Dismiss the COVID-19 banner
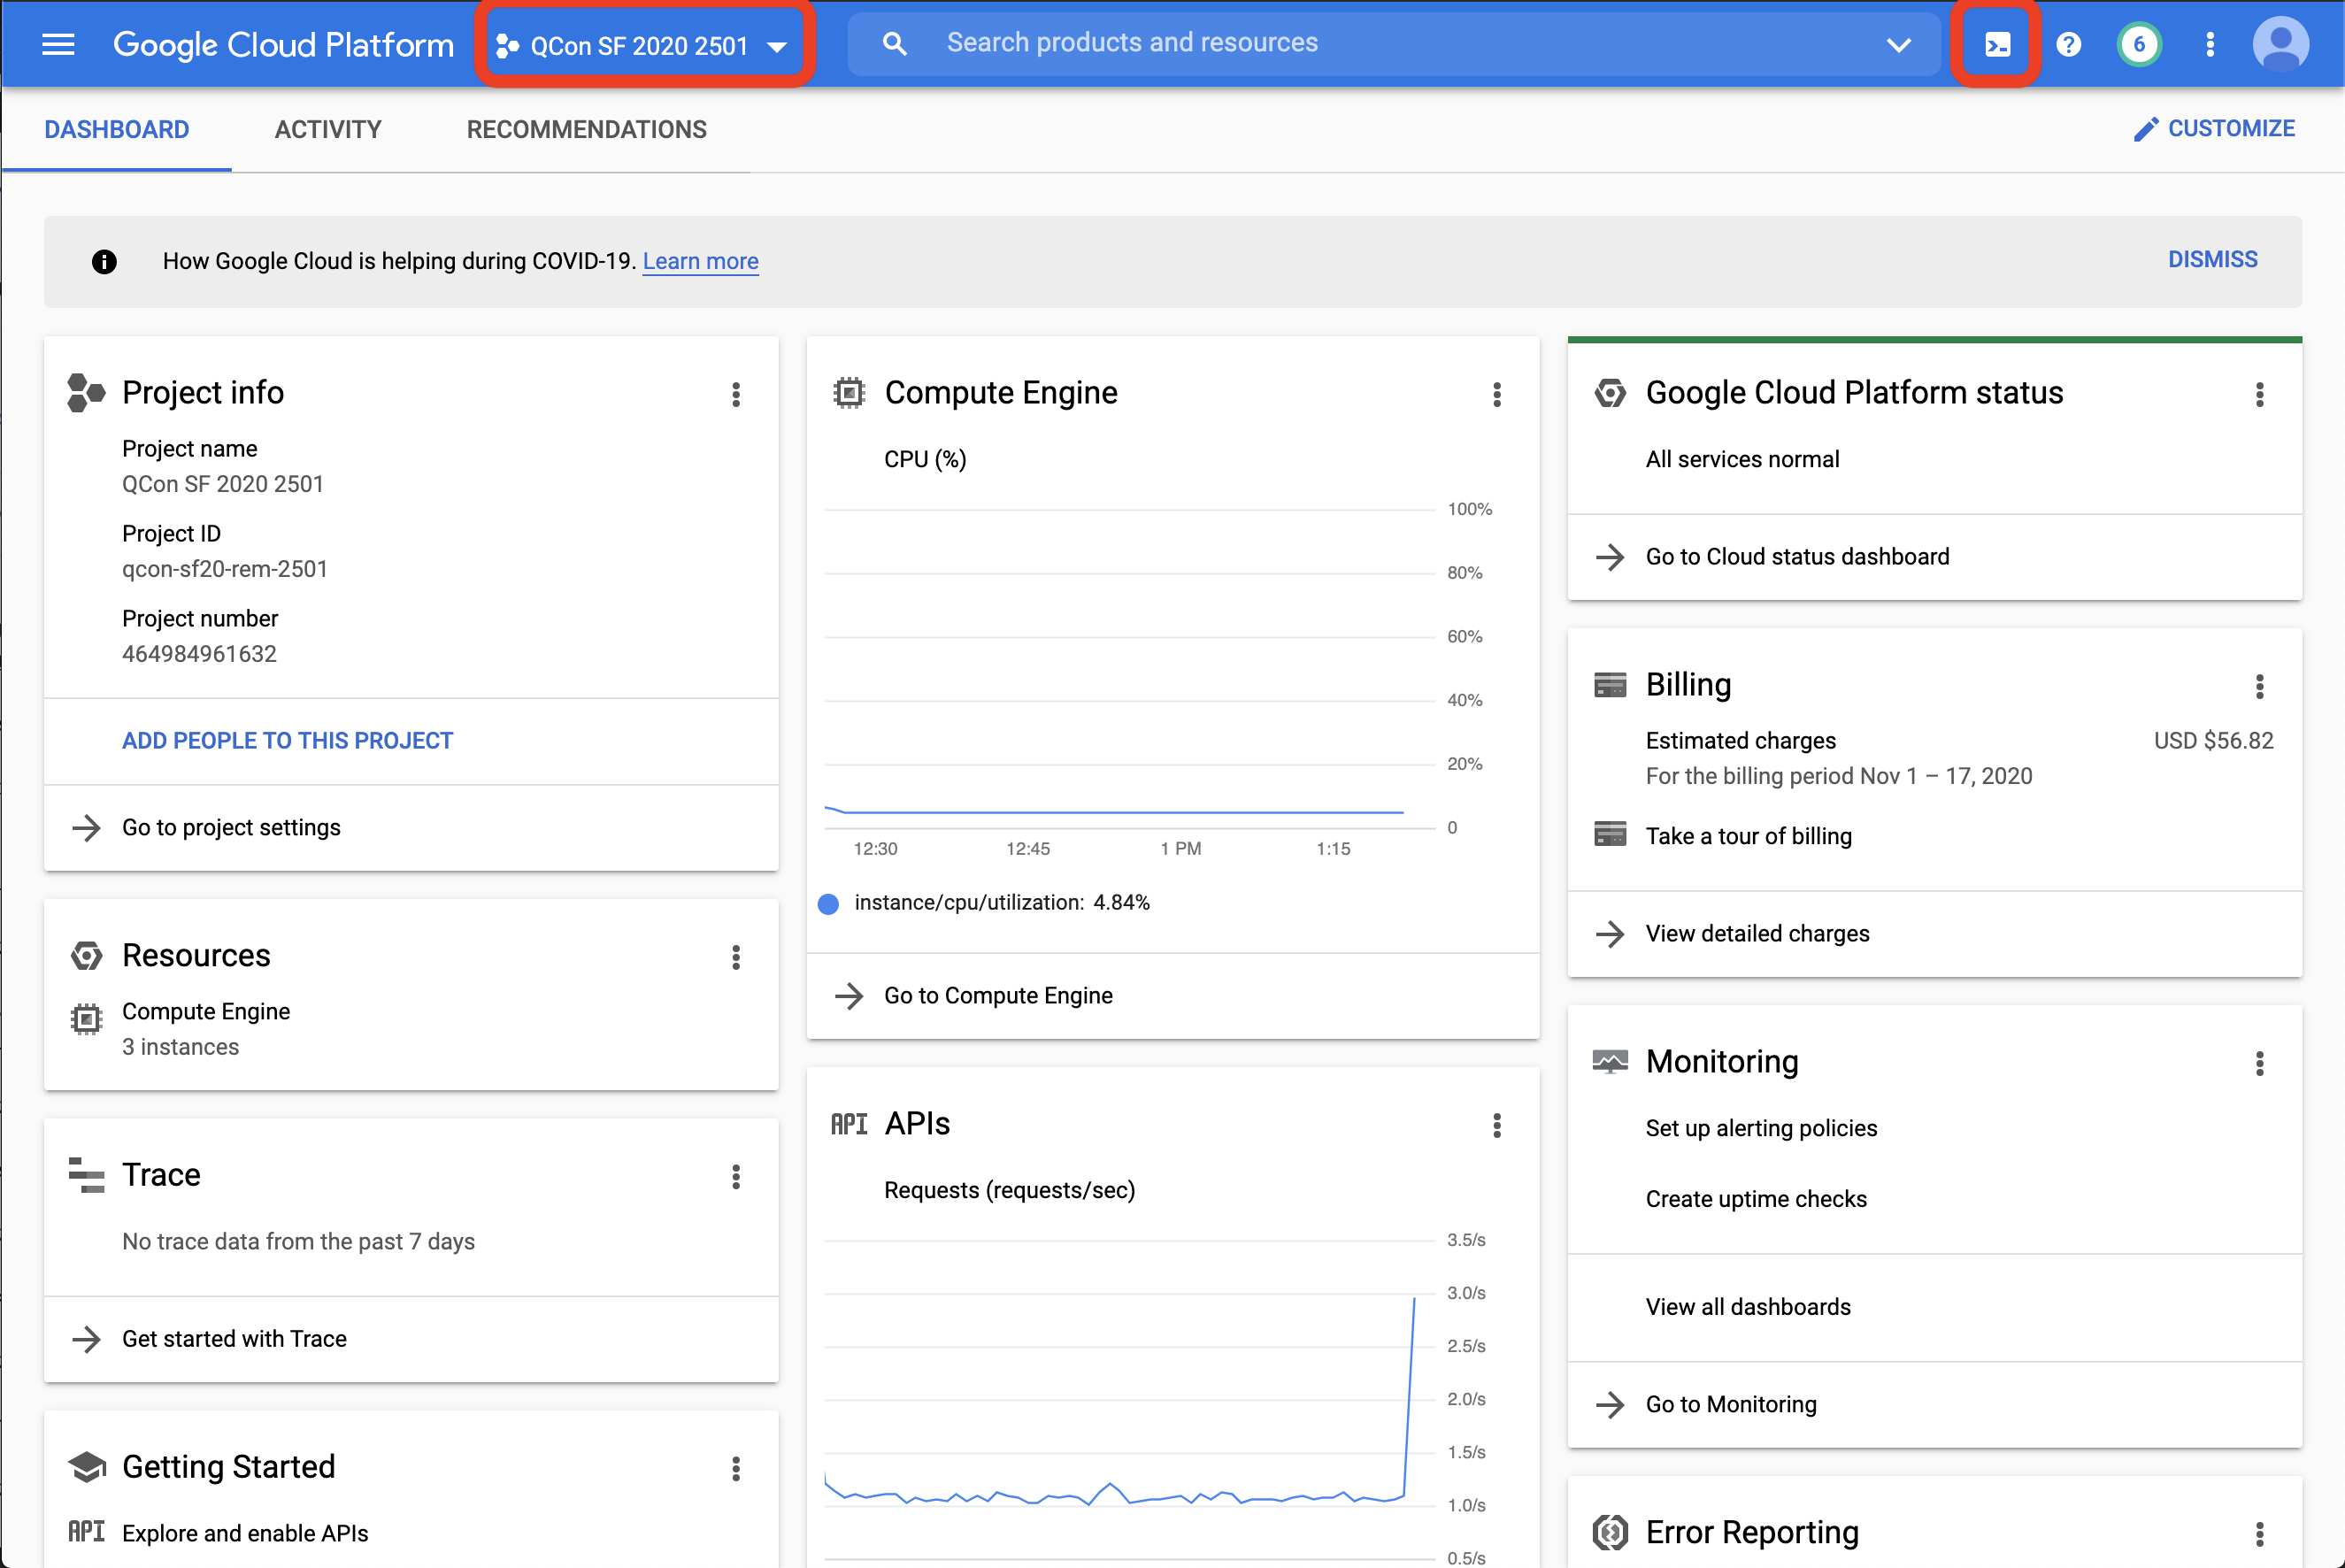This screenshot has height=1568, width=2345. [2212, 260]
